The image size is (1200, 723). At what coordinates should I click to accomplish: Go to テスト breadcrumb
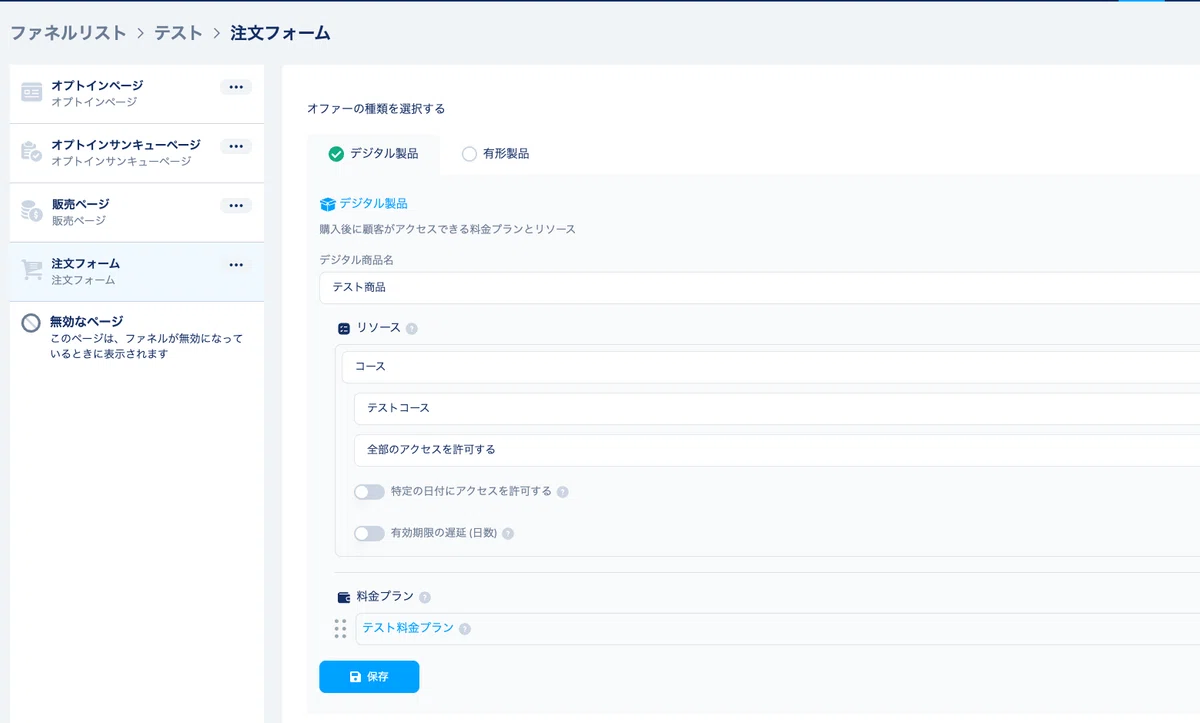[x=178, y=33]
